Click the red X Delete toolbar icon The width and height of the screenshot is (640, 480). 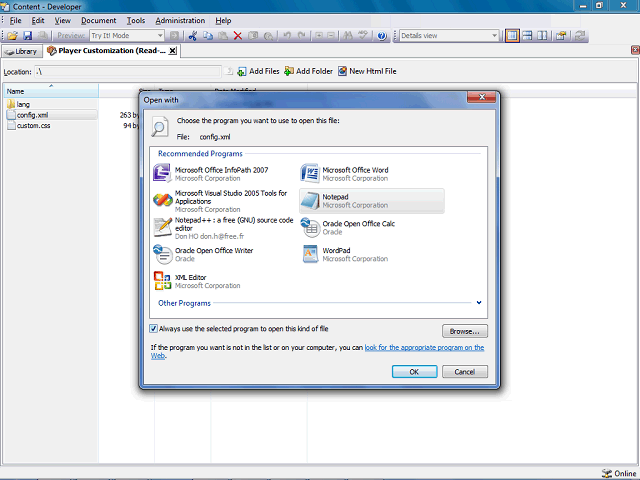coord(238,36)
